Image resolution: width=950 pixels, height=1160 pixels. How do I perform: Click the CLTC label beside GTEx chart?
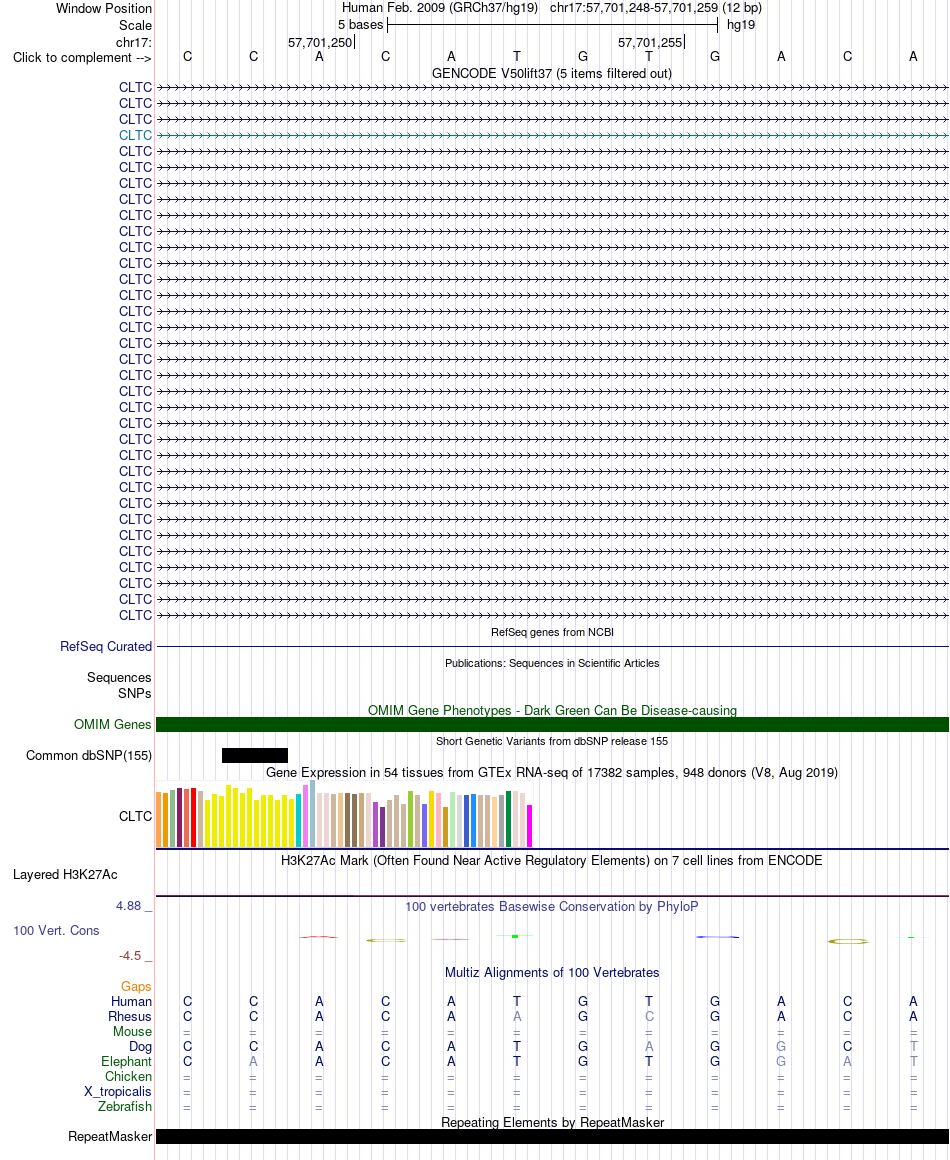pos(135,817)
